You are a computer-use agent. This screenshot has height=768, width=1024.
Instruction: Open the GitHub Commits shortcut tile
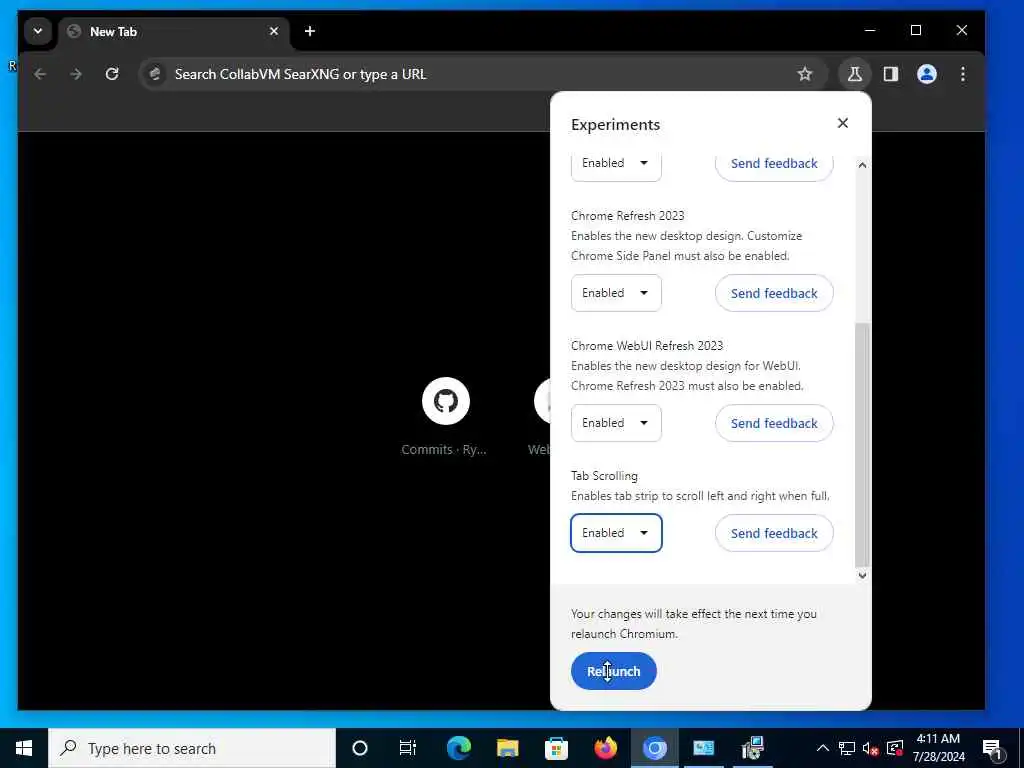(x=445, y=401)
